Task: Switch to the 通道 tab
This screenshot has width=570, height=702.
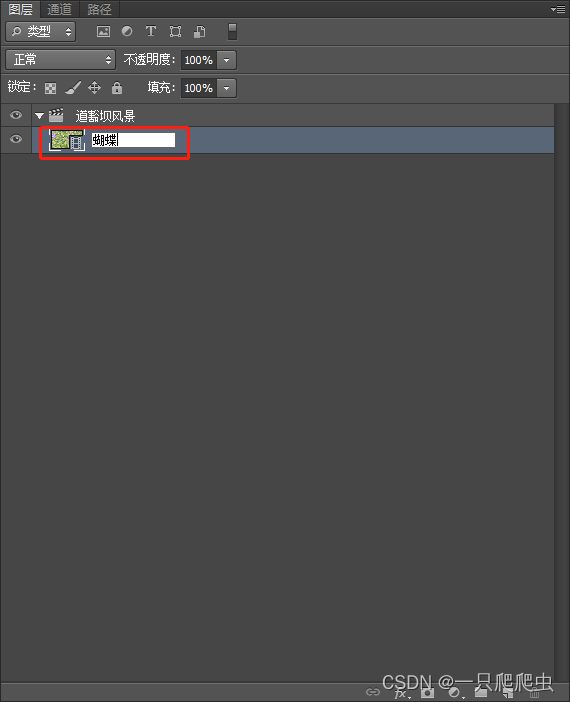Action: [x=60, y=9]
